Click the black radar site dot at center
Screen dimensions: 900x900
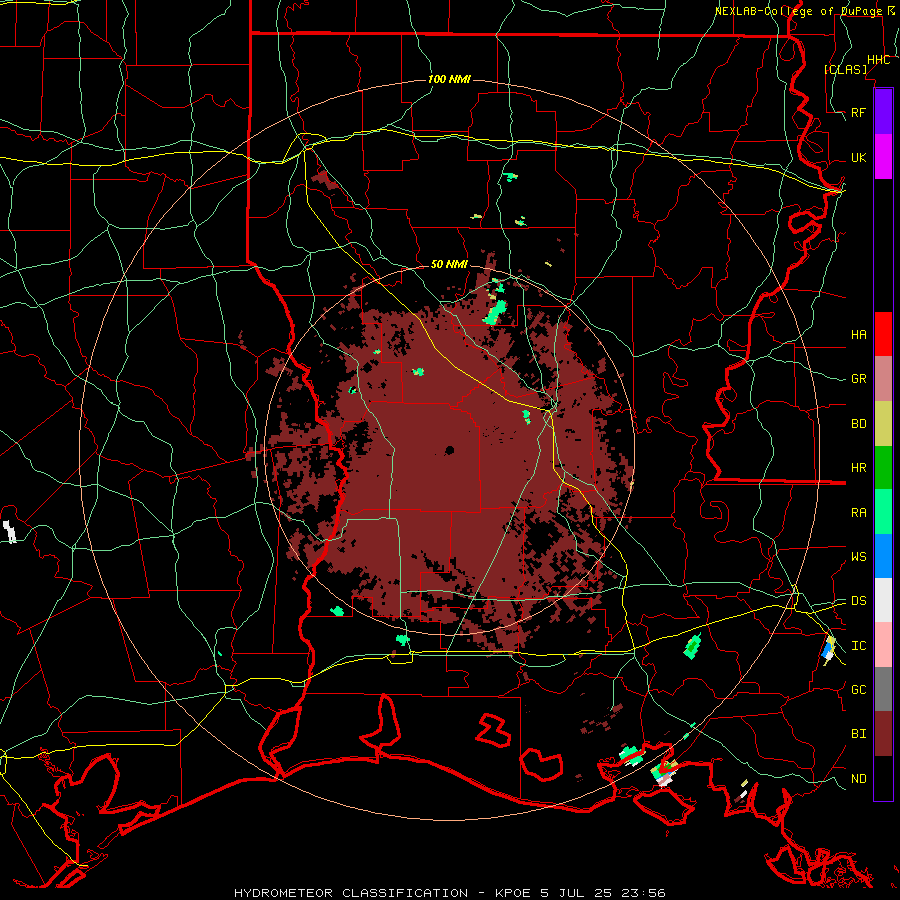pos(449,450)
